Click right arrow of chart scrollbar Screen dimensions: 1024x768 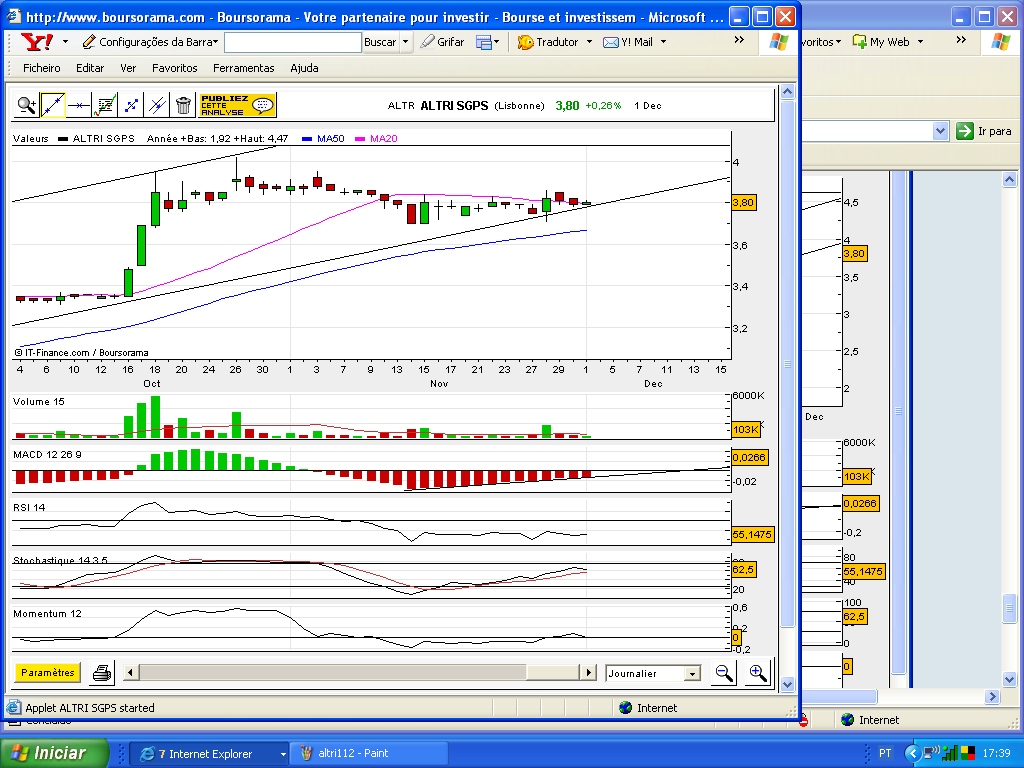pos(588,673)
